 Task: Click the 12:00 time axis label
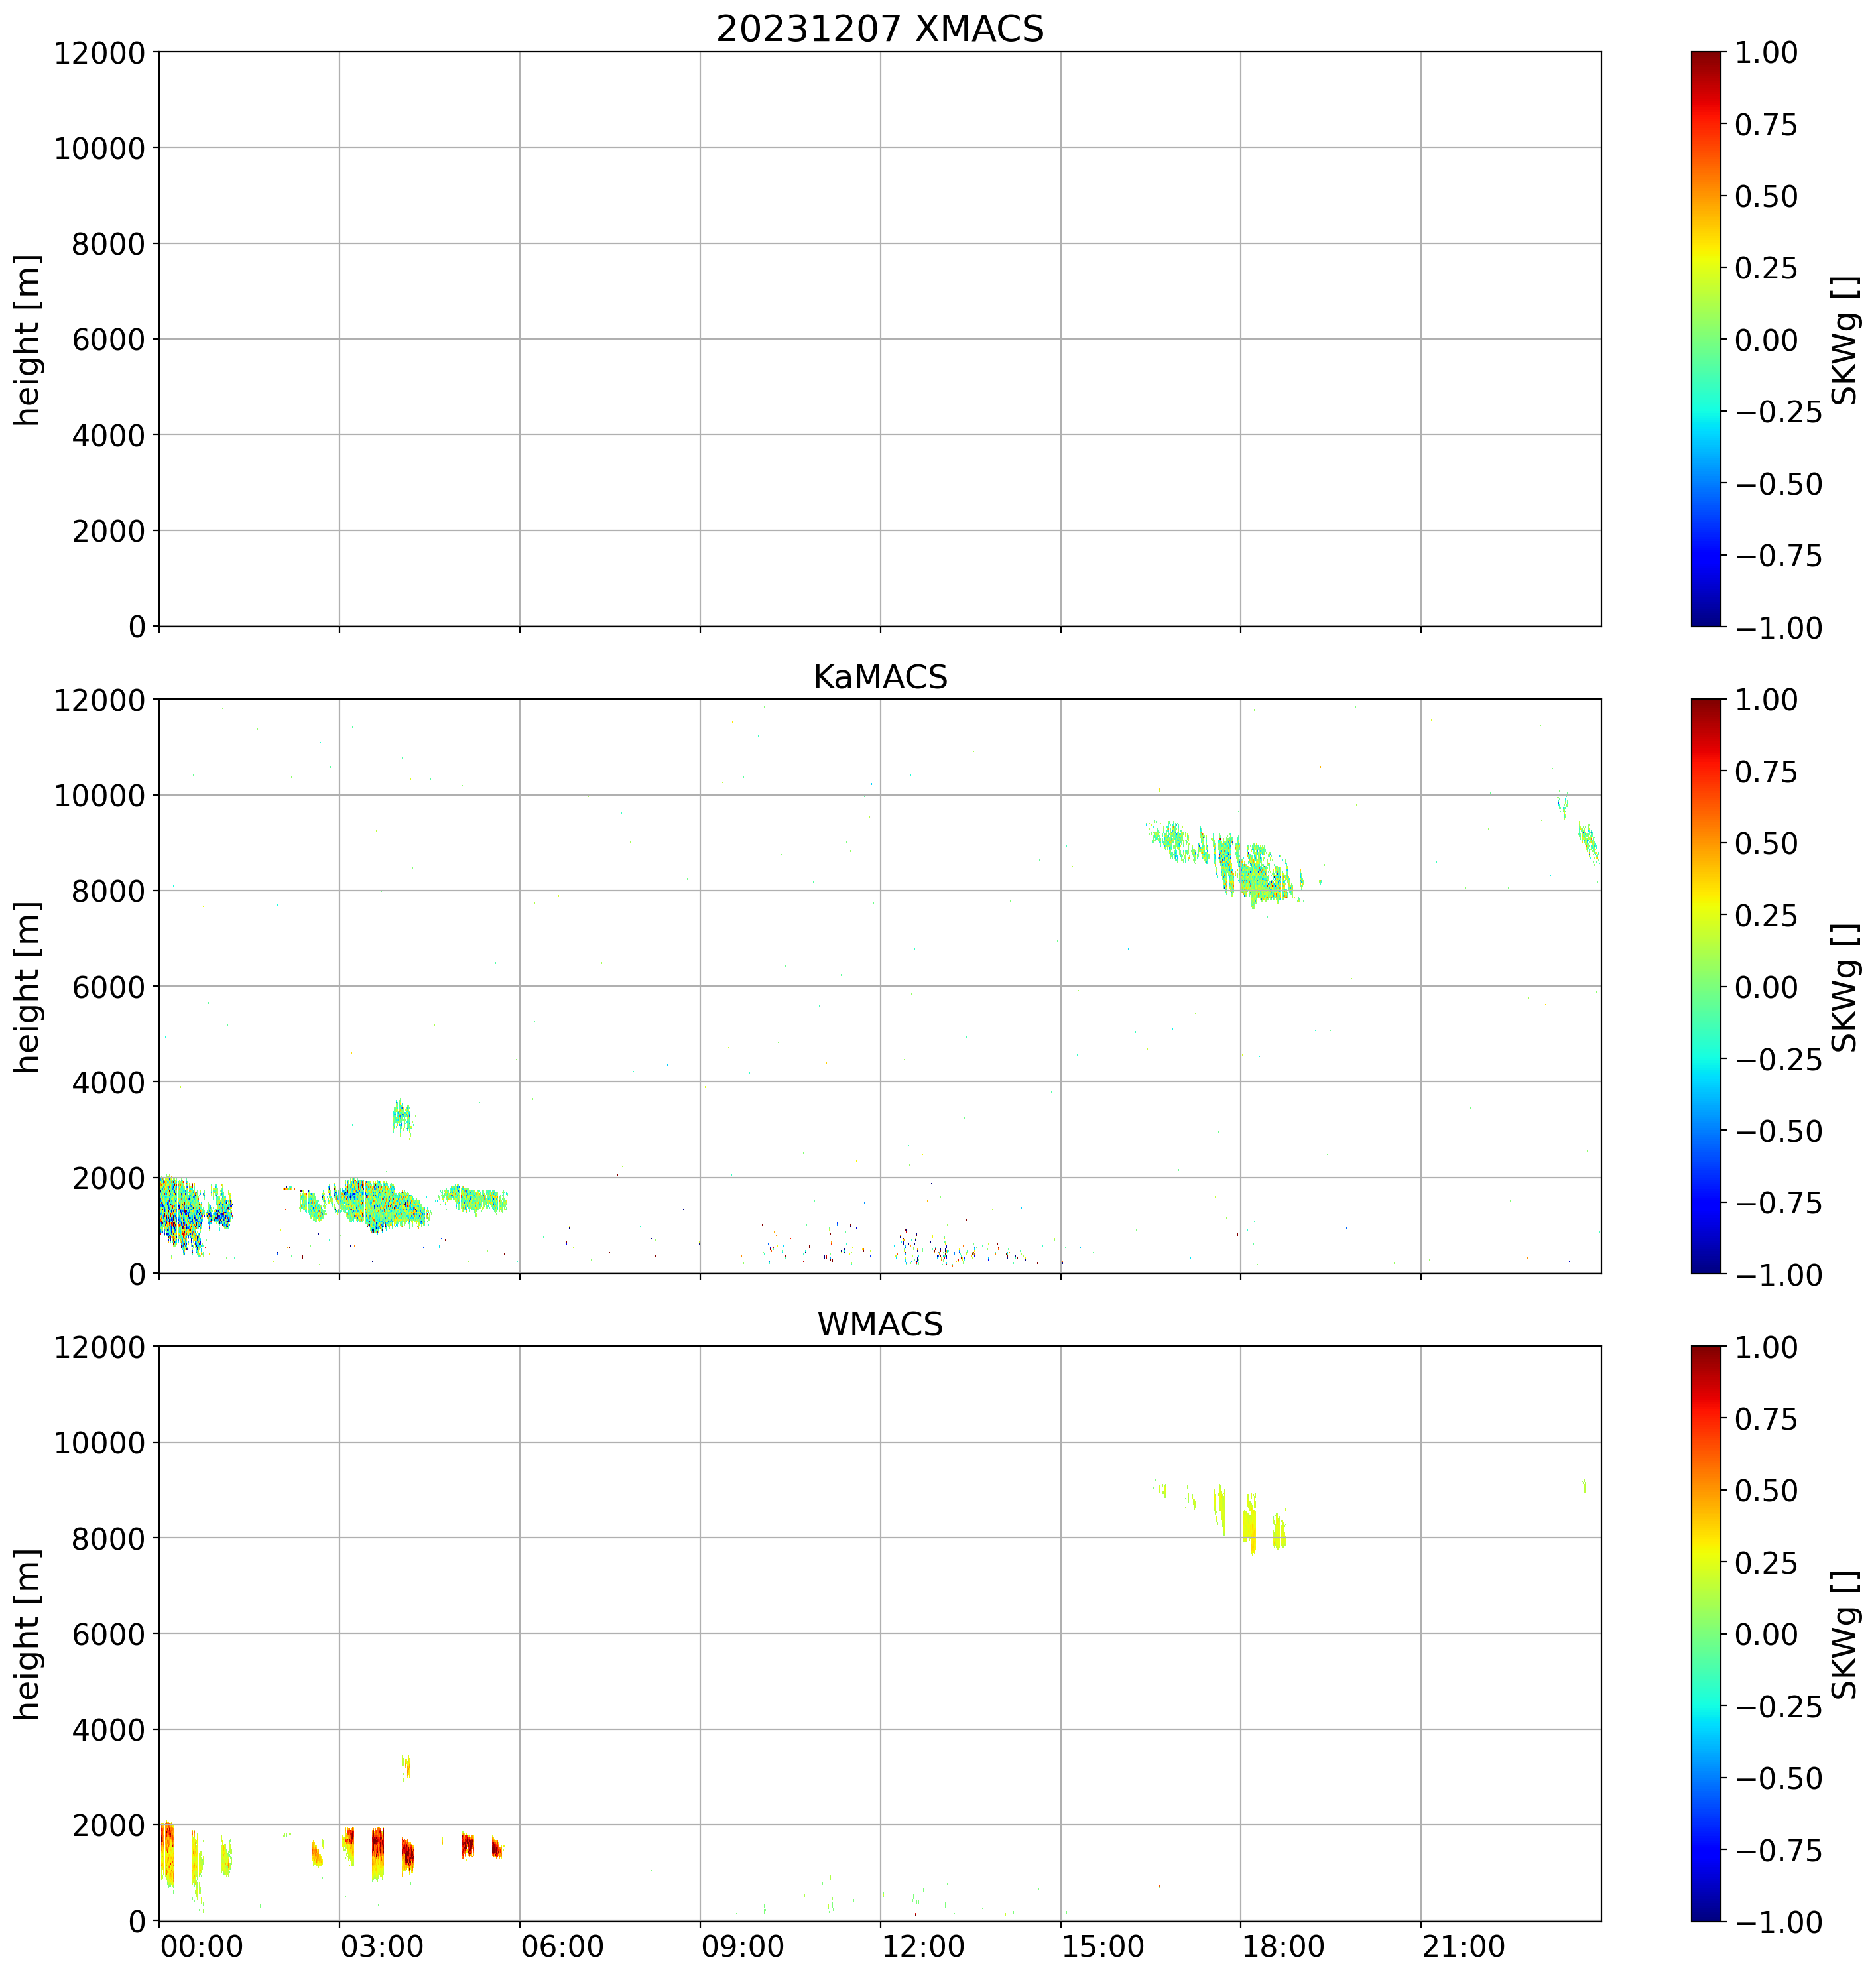point(923,1947)
